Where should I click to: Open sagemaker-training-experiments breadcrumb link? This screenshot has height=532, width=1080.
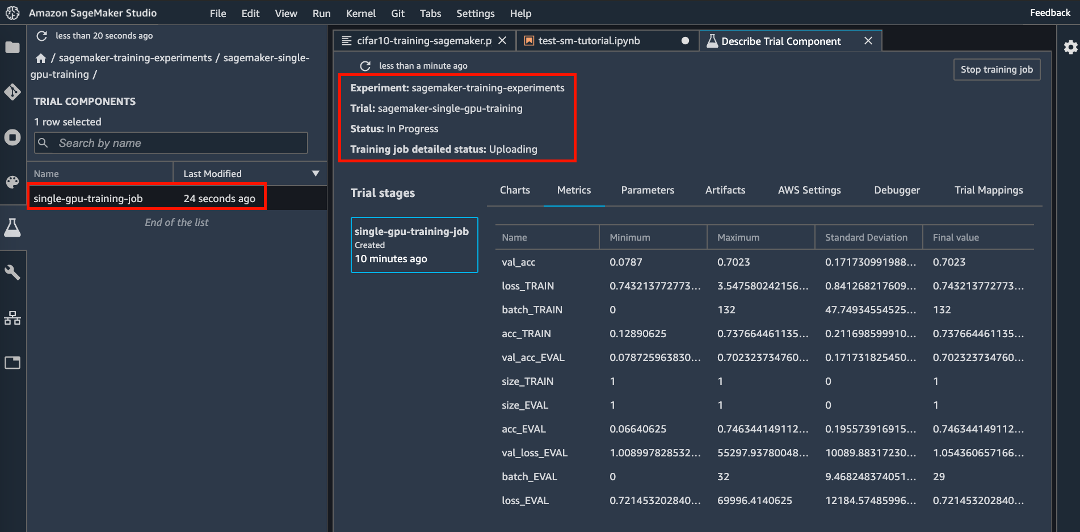tap(135, 58)
